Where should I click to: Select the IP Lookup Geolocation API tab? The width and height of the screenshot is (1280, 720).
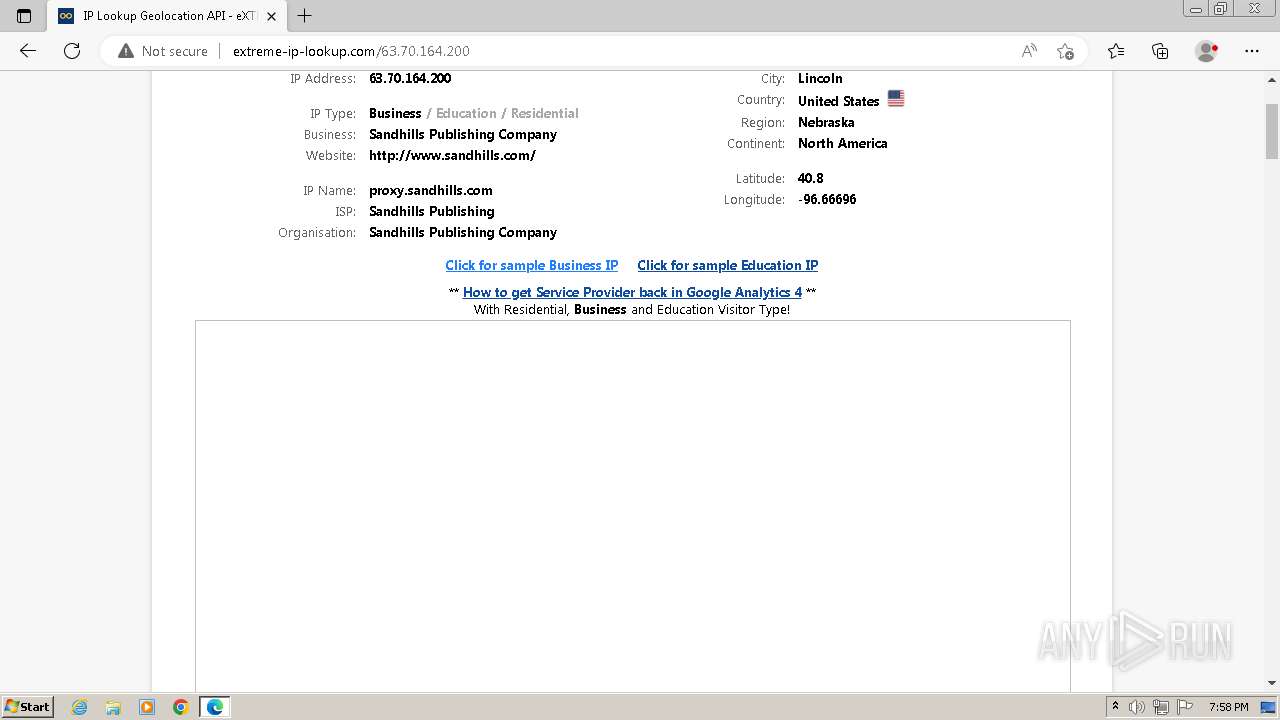pos(168,16)
